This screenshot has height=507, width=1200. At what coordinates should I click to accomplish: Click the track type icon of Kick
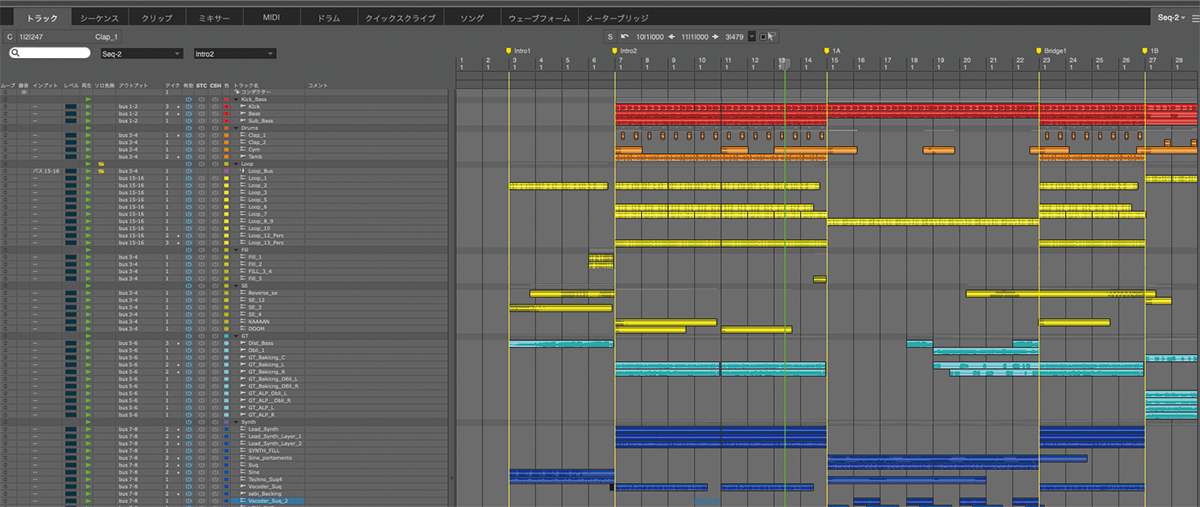(x=243, y=106)
